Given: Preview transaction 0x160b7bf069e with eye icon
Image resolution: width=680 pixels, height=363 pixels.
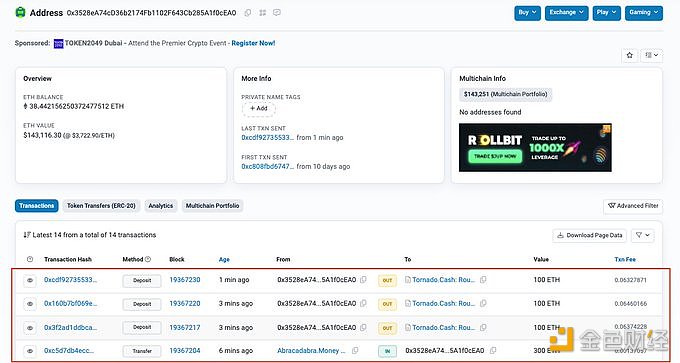Looking at the screenshot, I should tap(30, 304).
